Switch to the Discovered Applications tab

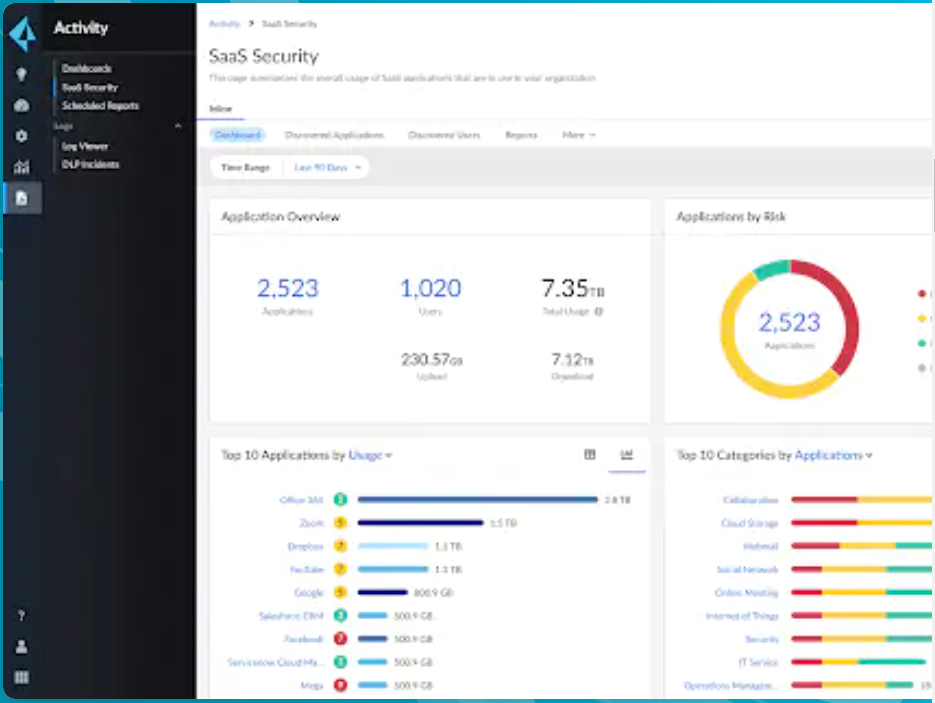[x=335, y=135]
